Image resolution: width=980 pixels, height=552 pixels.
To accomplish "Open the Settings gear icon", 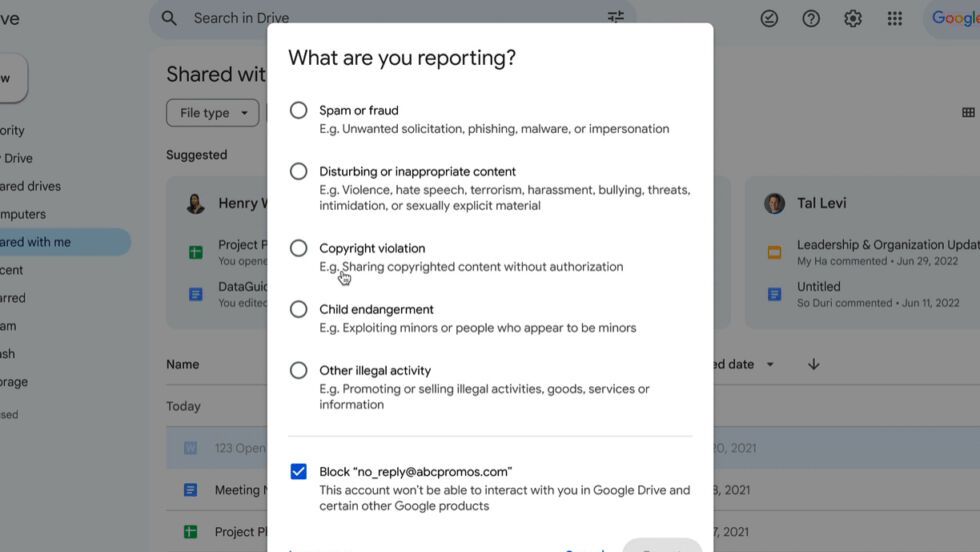I will point(852,19).
